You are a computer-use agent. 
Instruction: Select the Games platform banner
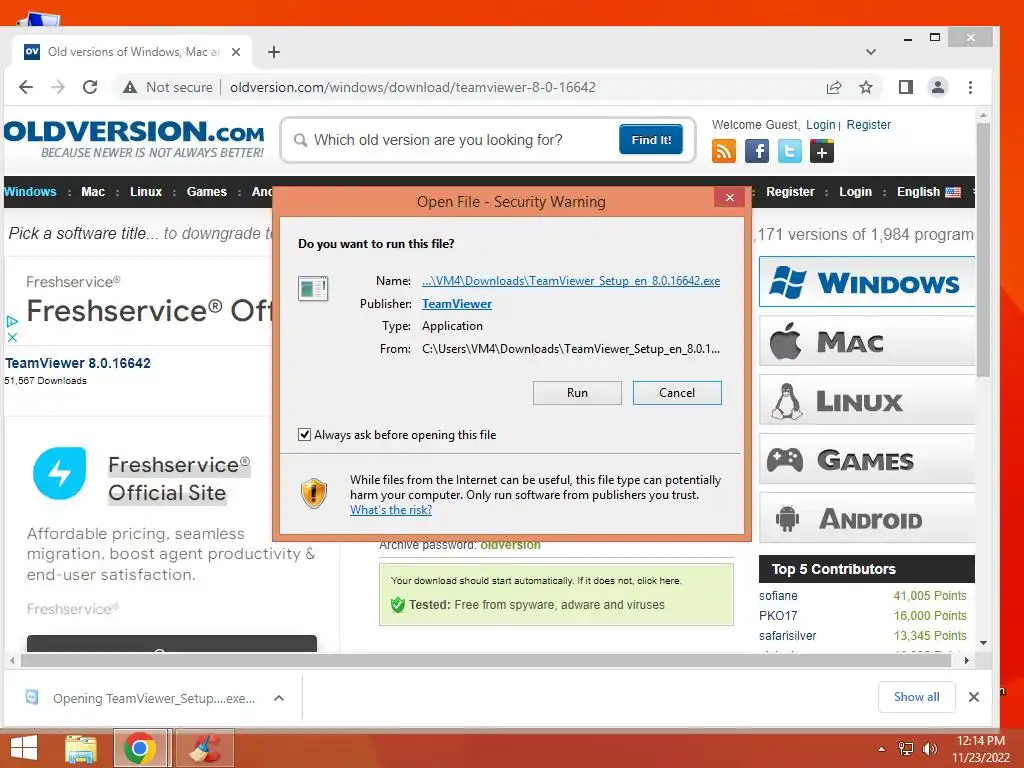tap(867, 459)
